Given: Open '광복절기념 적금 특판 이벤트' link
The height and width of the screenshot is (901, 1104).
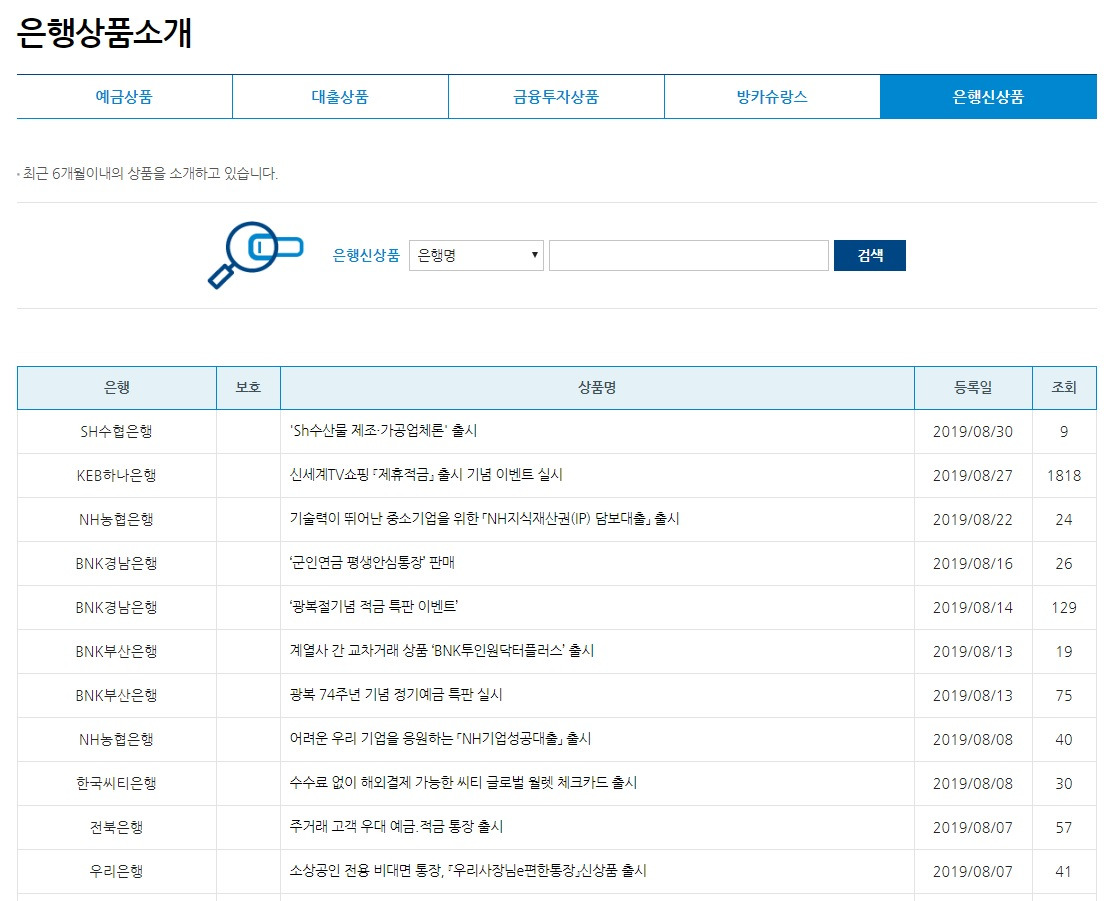Looking at the screenshot, I should 374,607.
